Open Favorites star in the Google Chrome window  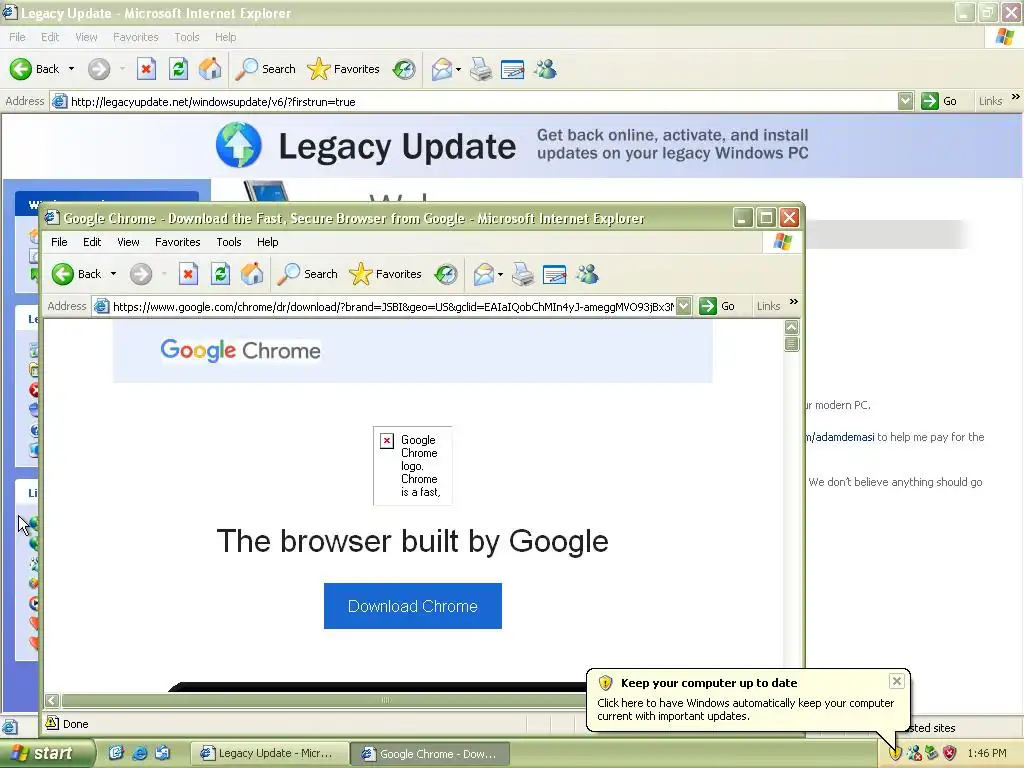pyautogui.click(x=385, y=274)
